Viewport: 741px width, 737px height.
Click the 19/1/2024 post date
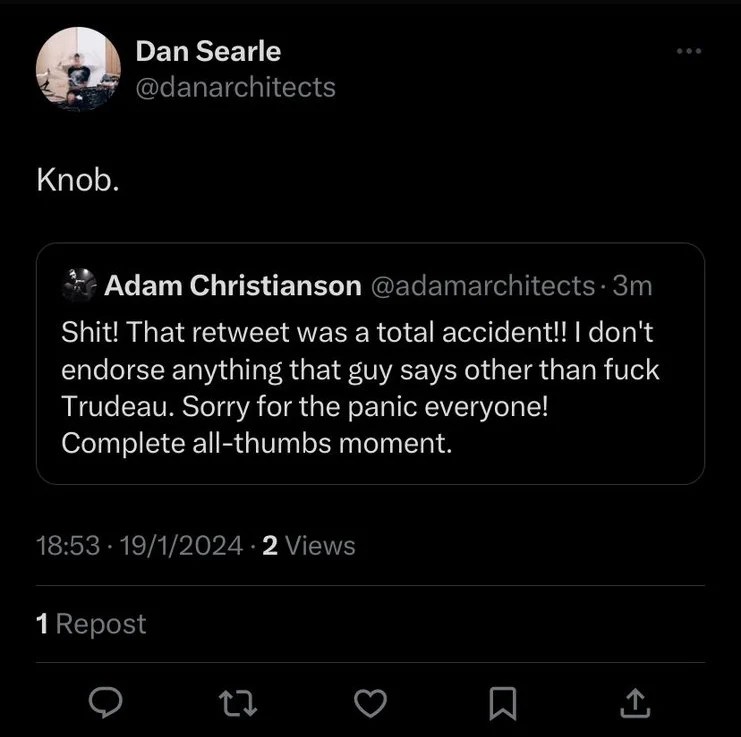[x=181, y=545]
